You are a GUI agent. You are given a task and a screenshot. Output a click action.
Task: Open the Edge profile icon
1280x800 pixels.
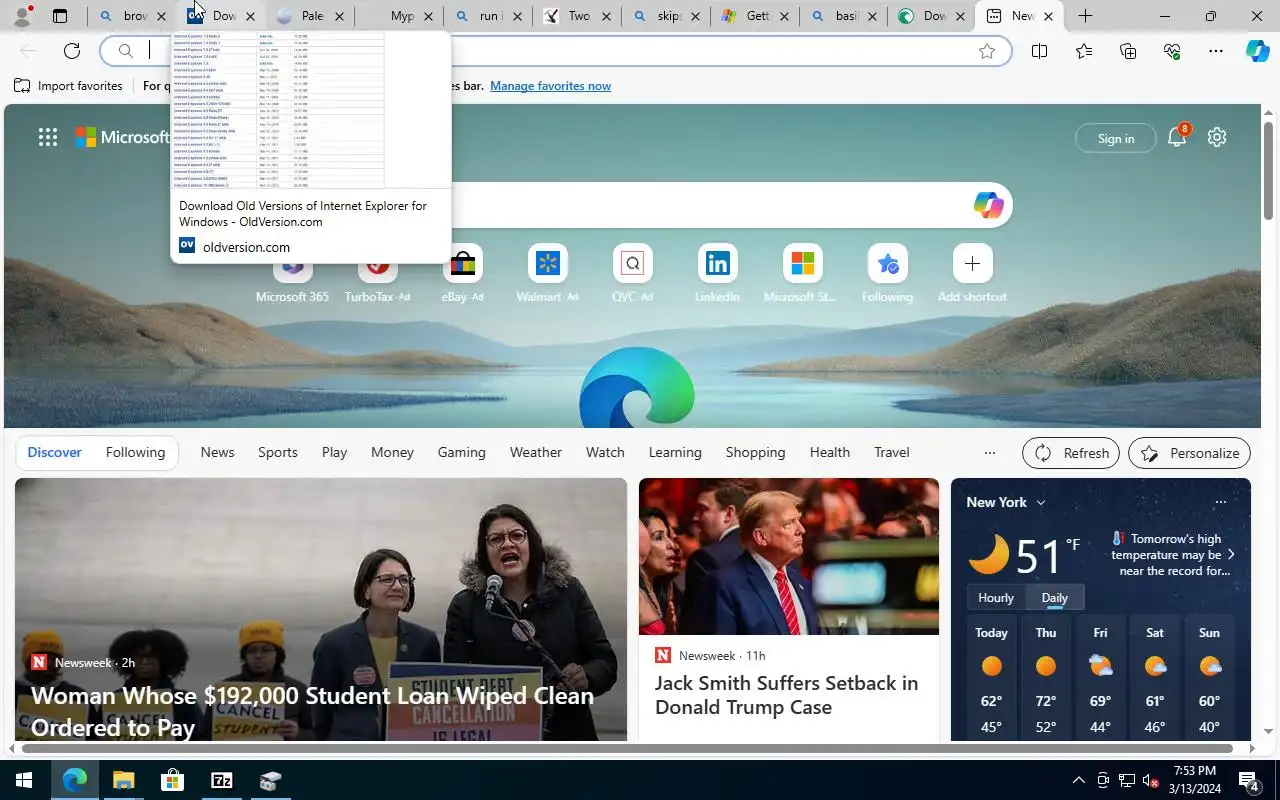point(21,16)
